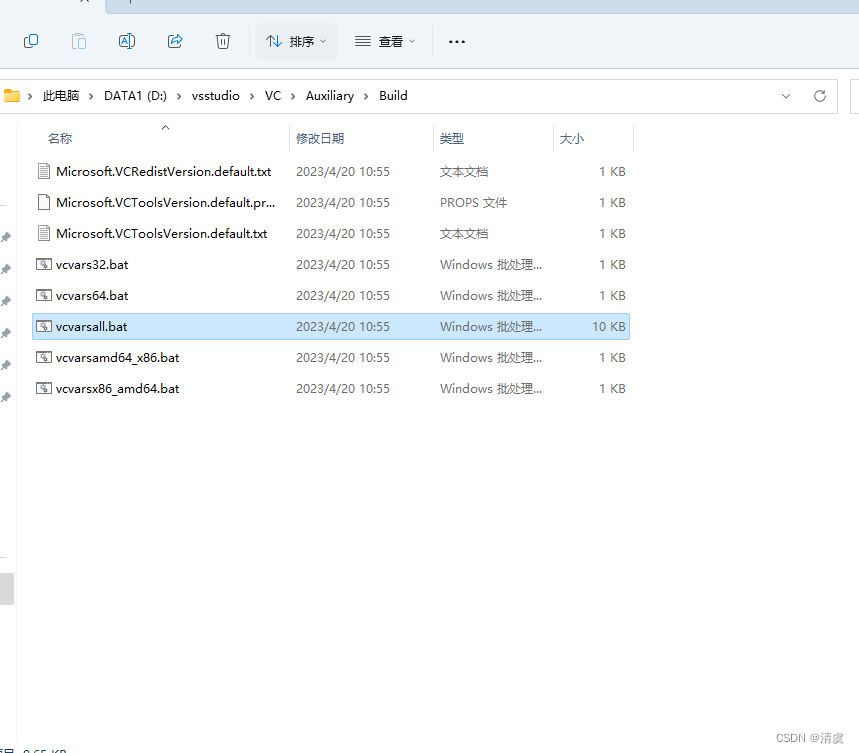Screen dimensions: 859x753
Task: Sort files by 大小 column header
Action: (x=572, y=139)
